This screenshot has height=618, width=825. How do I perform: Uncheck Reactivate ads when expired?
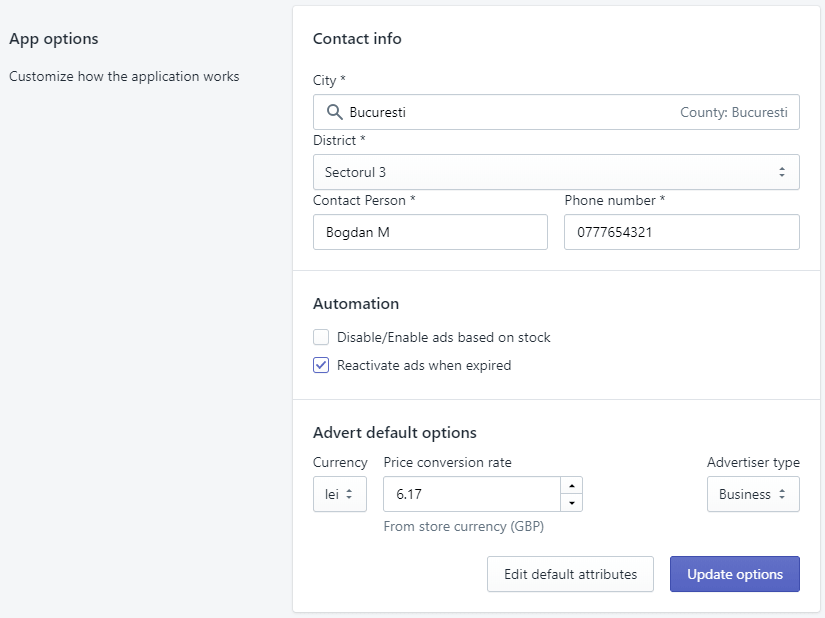(321, 365)
